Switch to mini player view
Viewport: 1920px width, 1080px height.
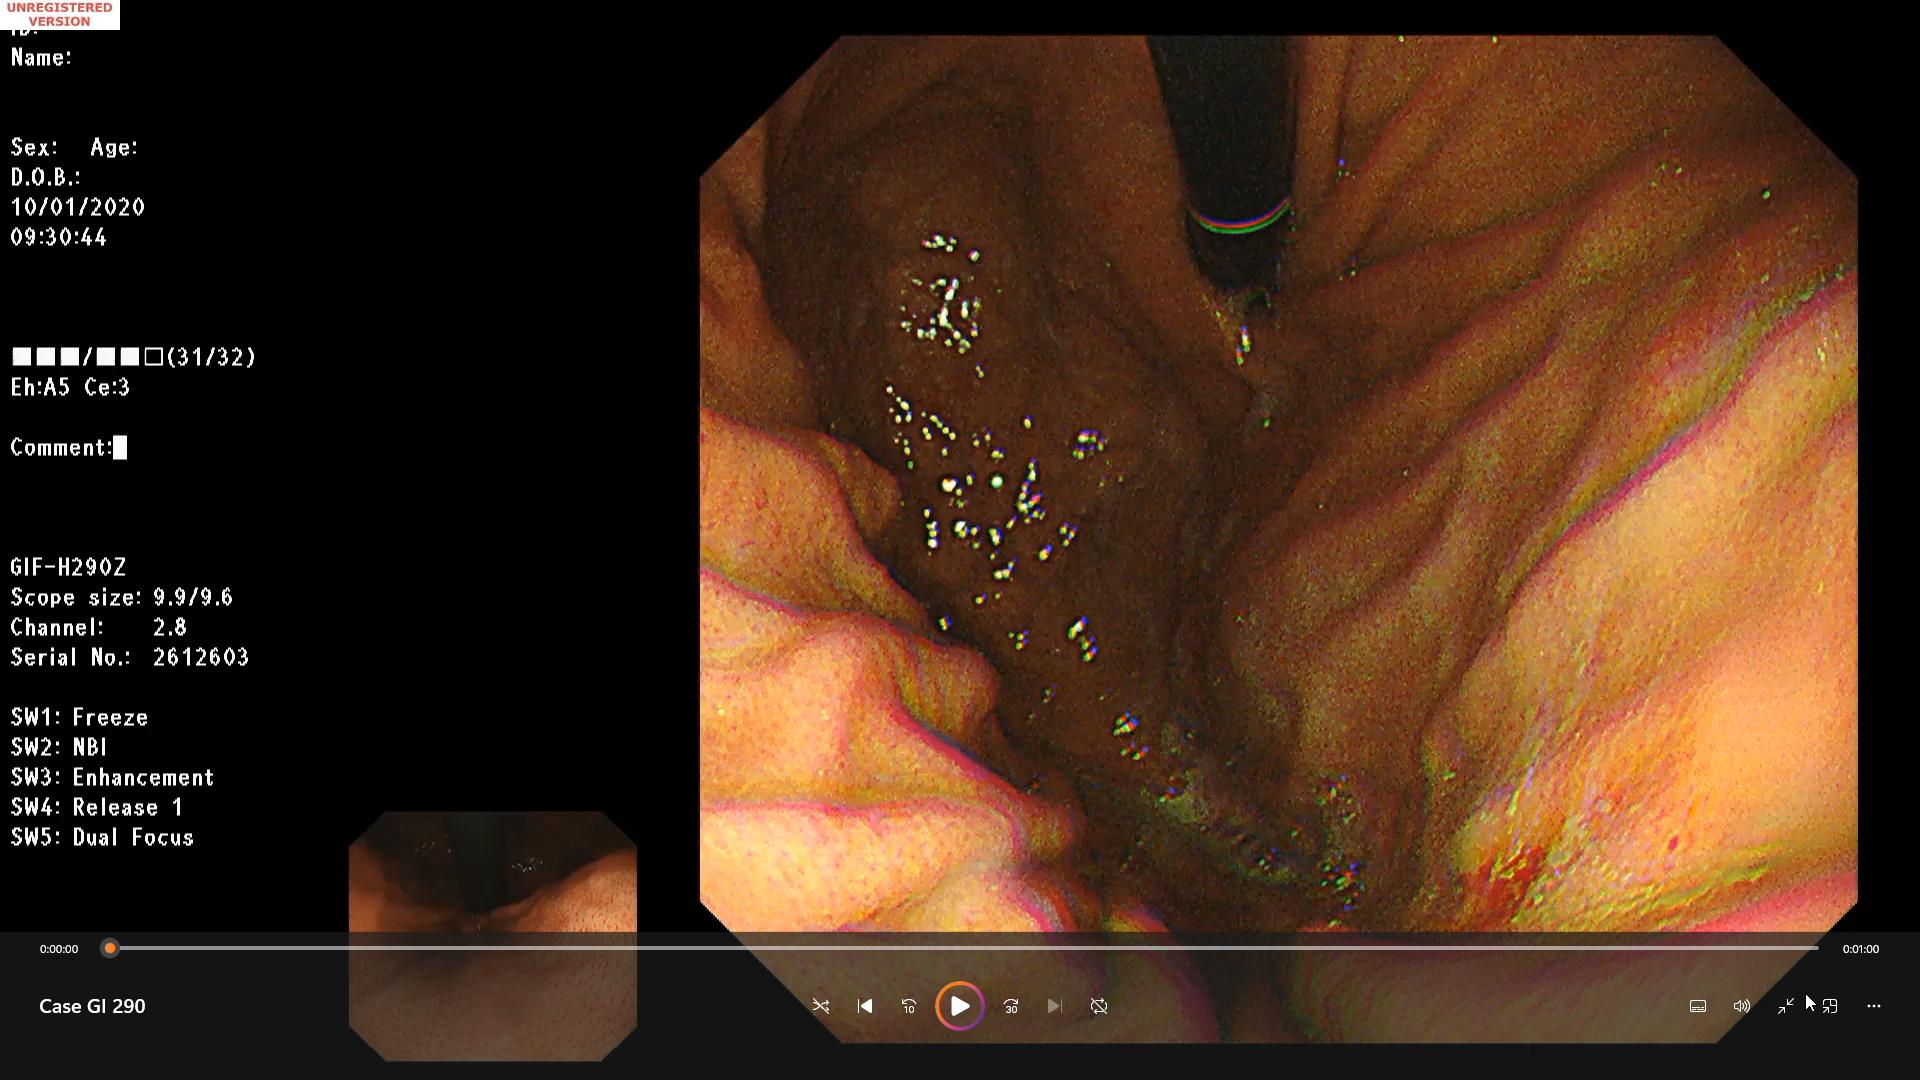point(1830,1006)
